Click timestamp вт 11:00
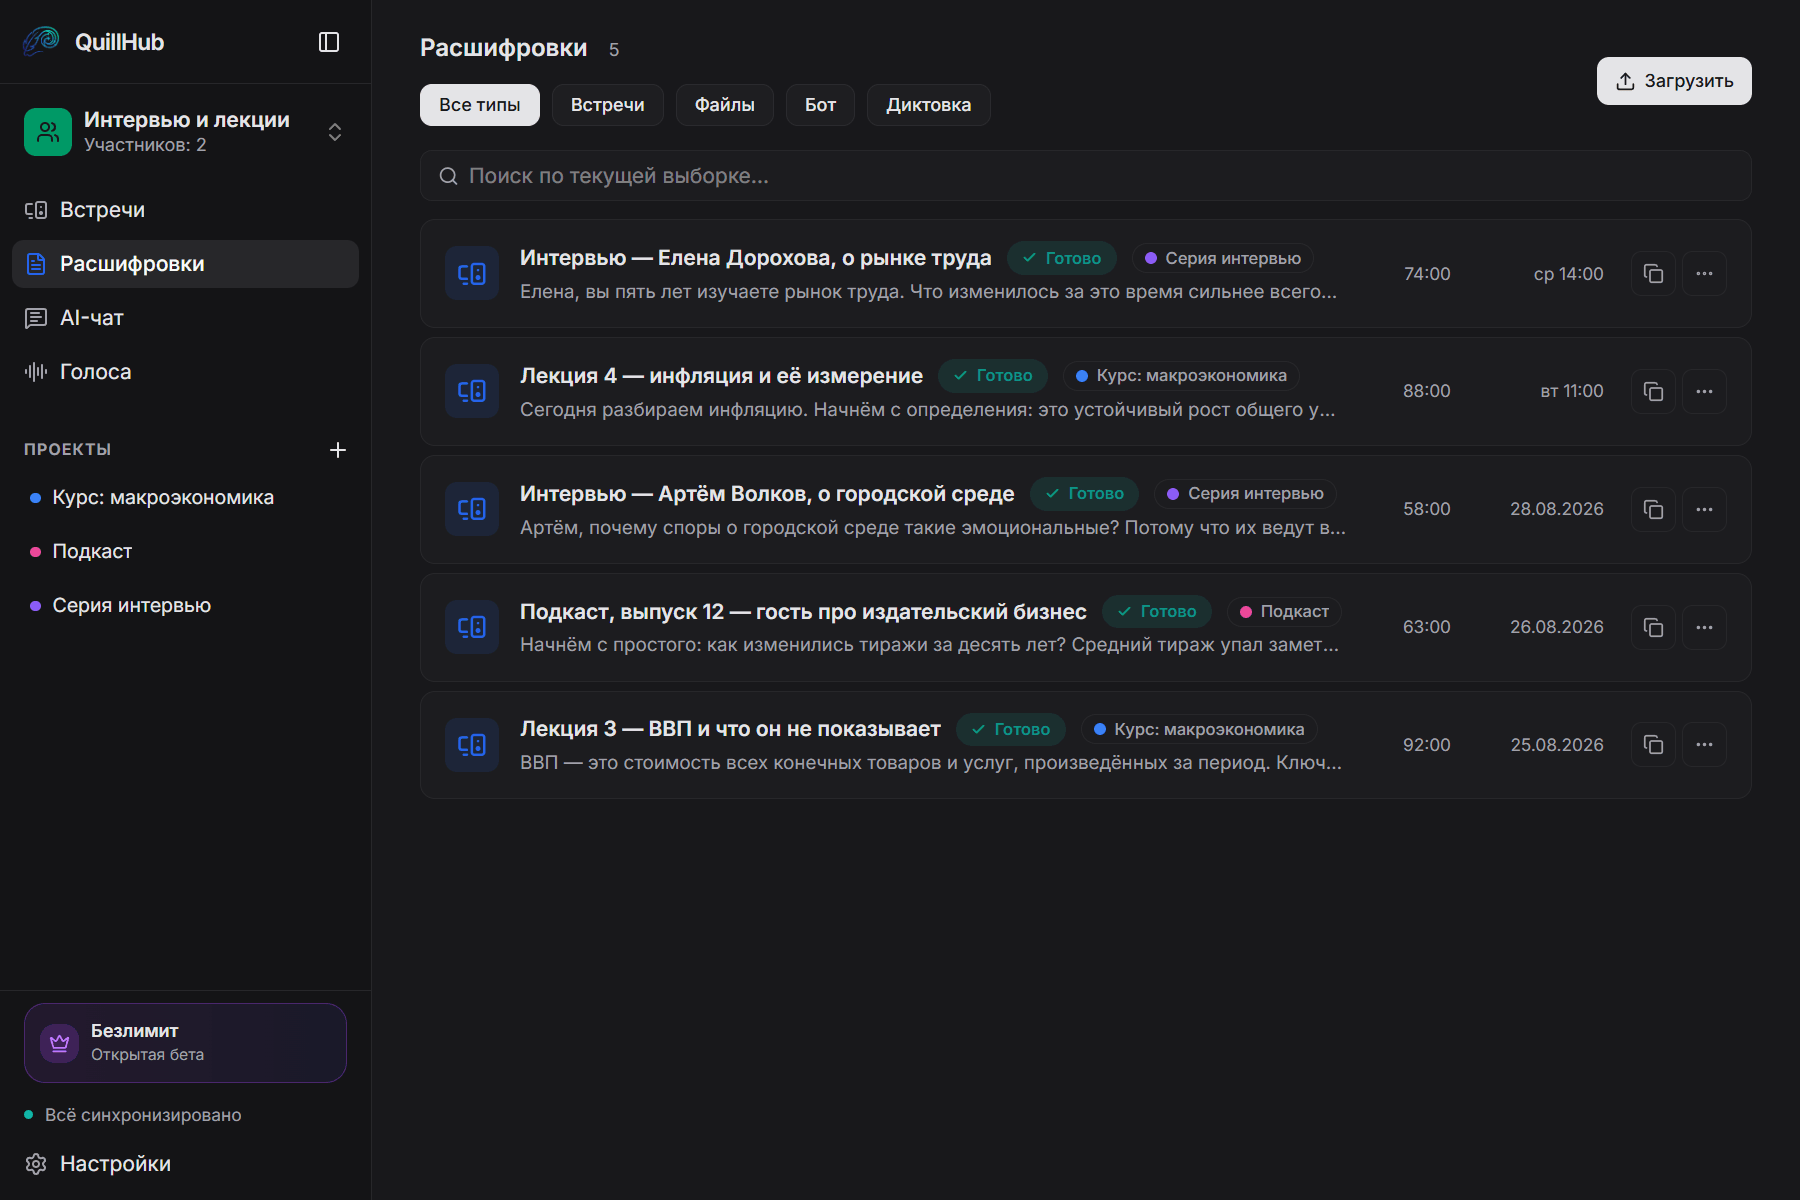The image size is (1800, 1200). 1572,391
